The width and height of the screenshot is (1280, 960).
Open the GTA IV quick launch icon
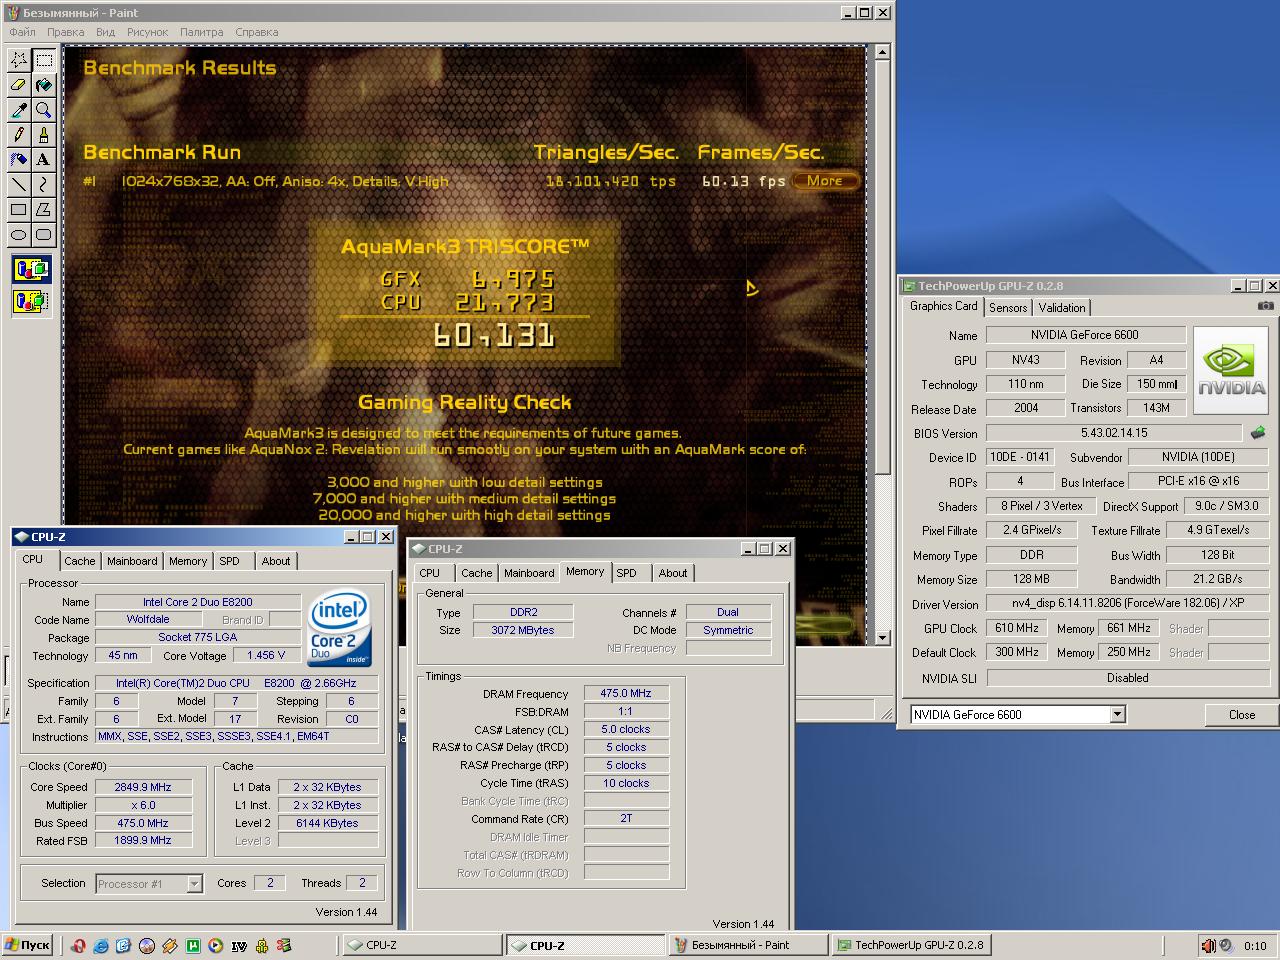239,945
